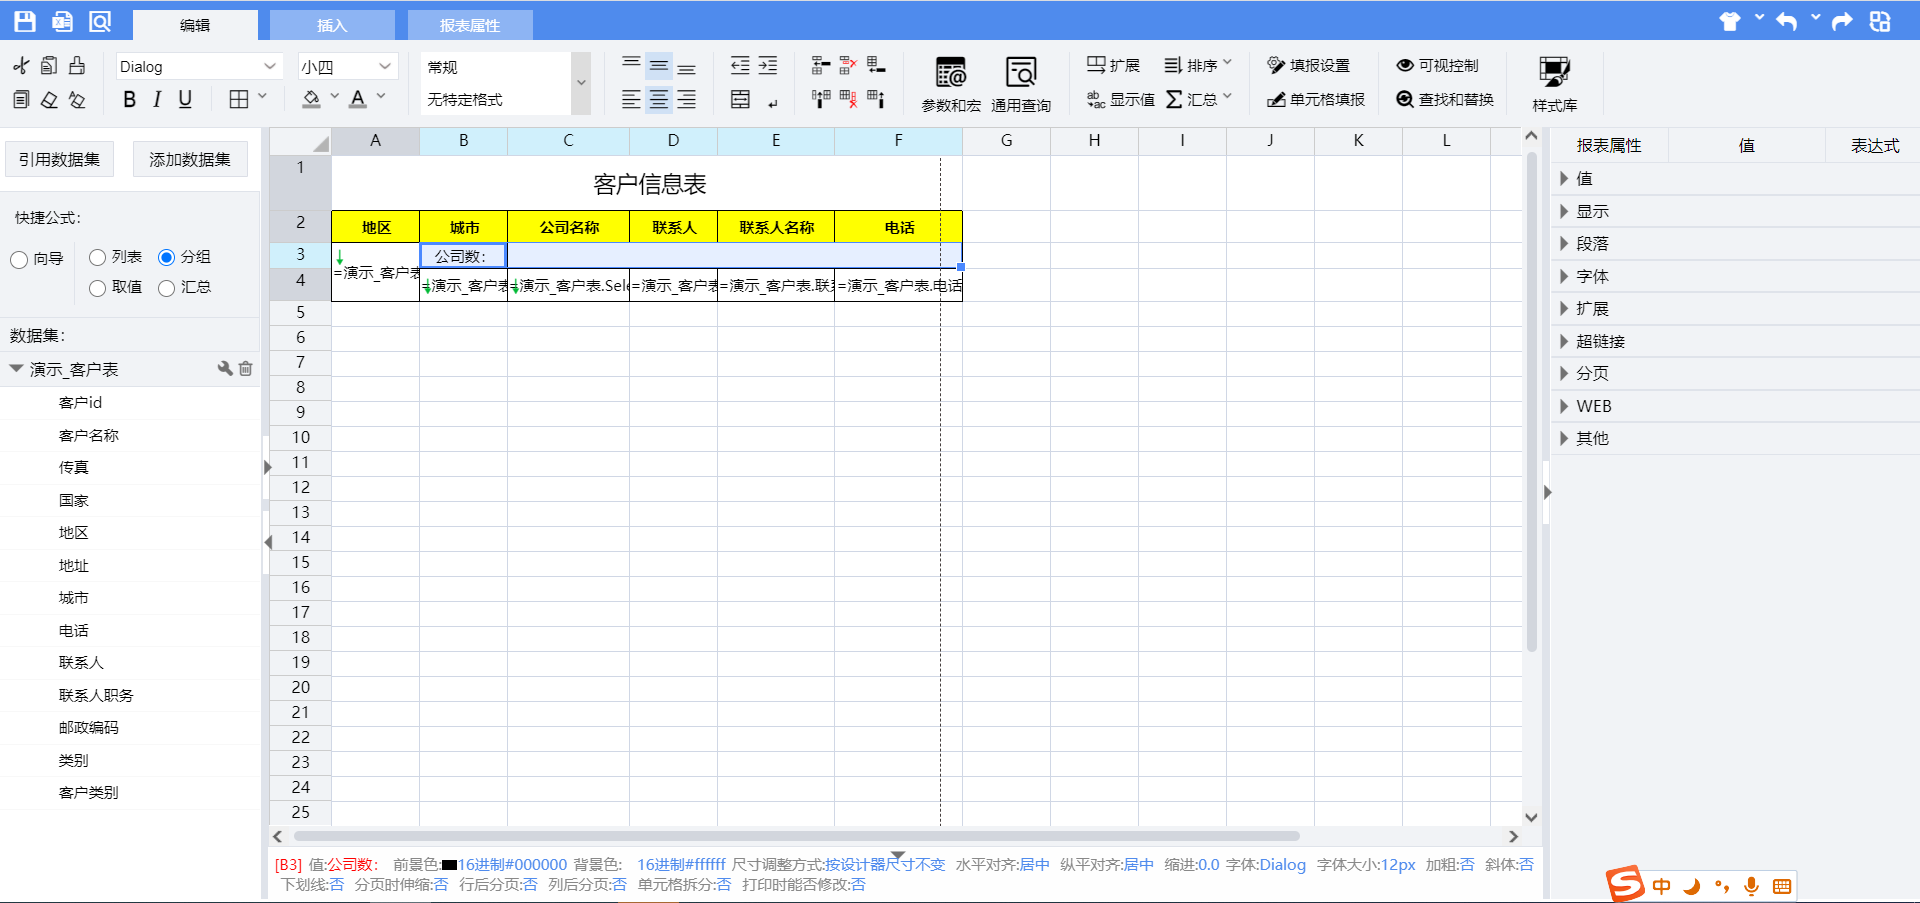The height and width of the screenshot is (903, 1920).
Task: Select the 汇总 radio button
Action: click(167, 288)
